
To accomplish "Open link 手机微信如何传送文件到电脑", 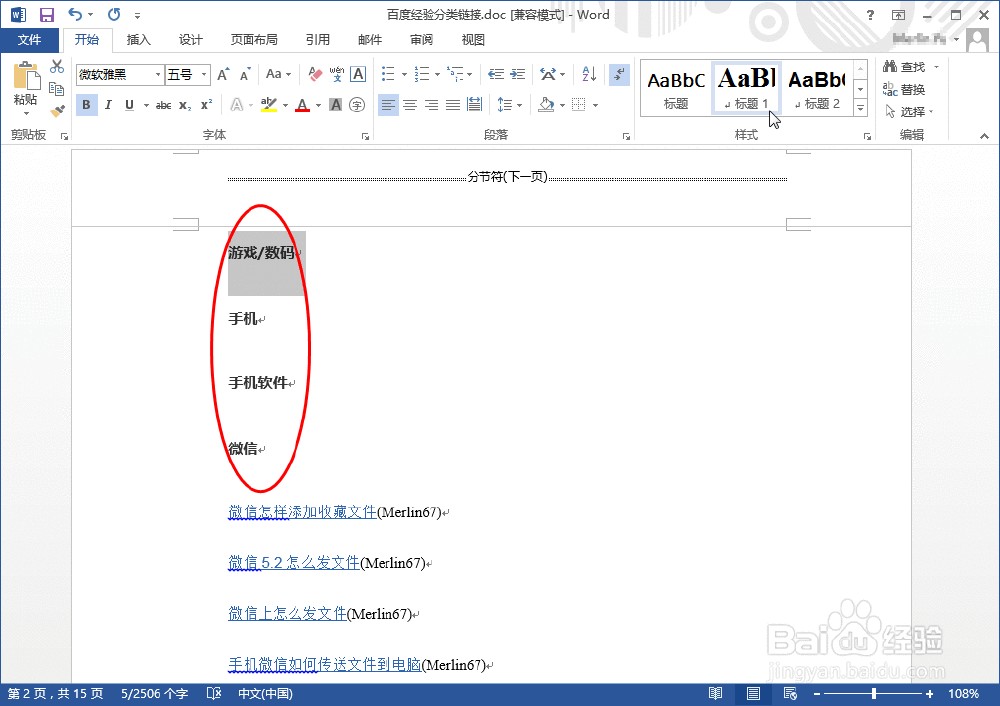I will 325,665.
